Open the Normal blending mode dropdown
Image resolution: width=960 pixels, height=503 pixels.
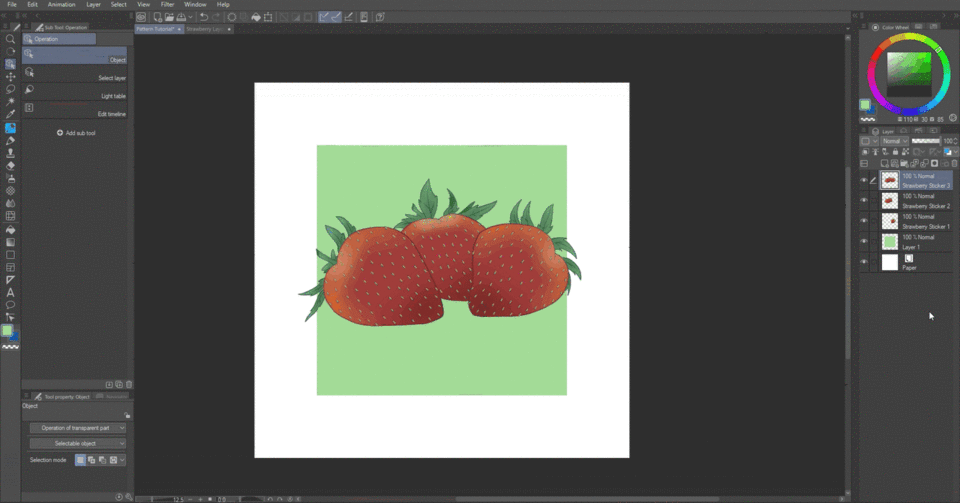895,141
